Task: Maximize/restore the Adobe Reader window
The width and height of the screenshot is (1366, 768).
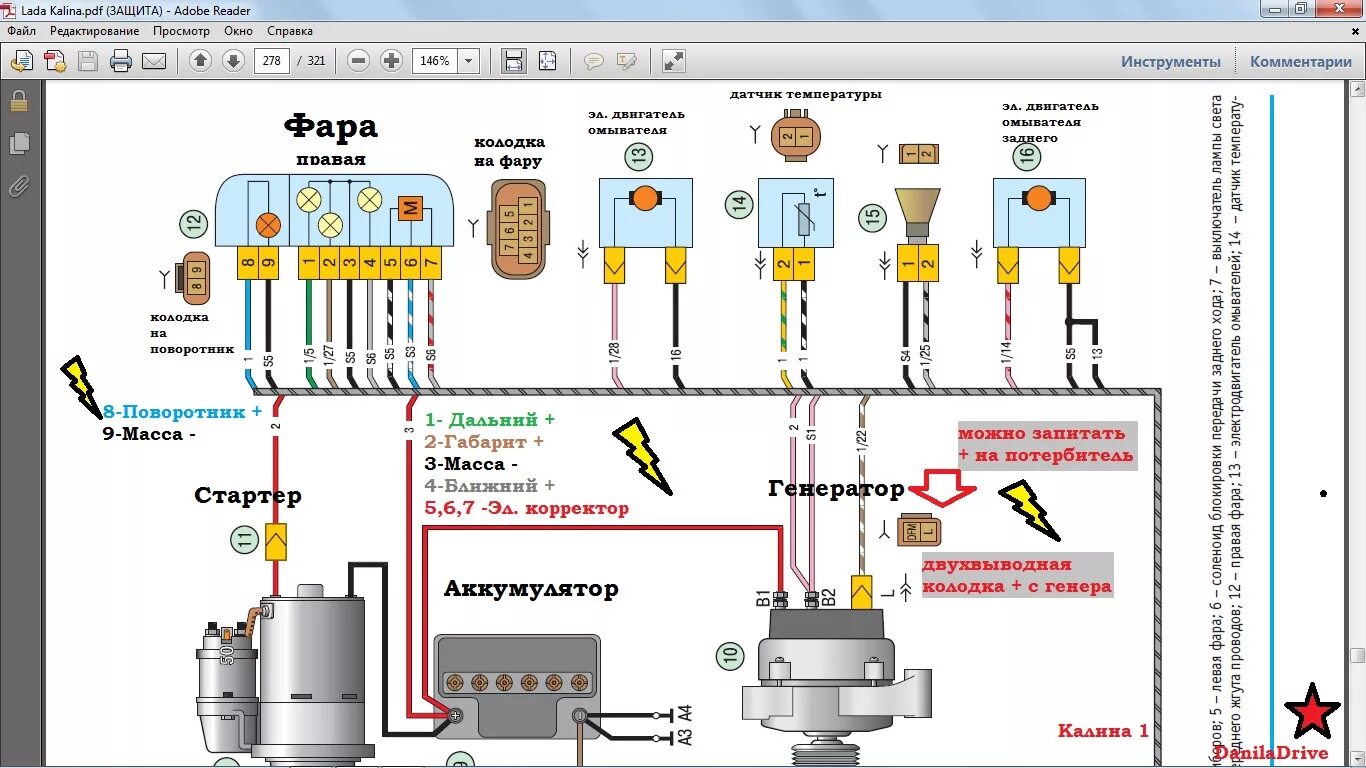Action: [x=1301, y=9]
